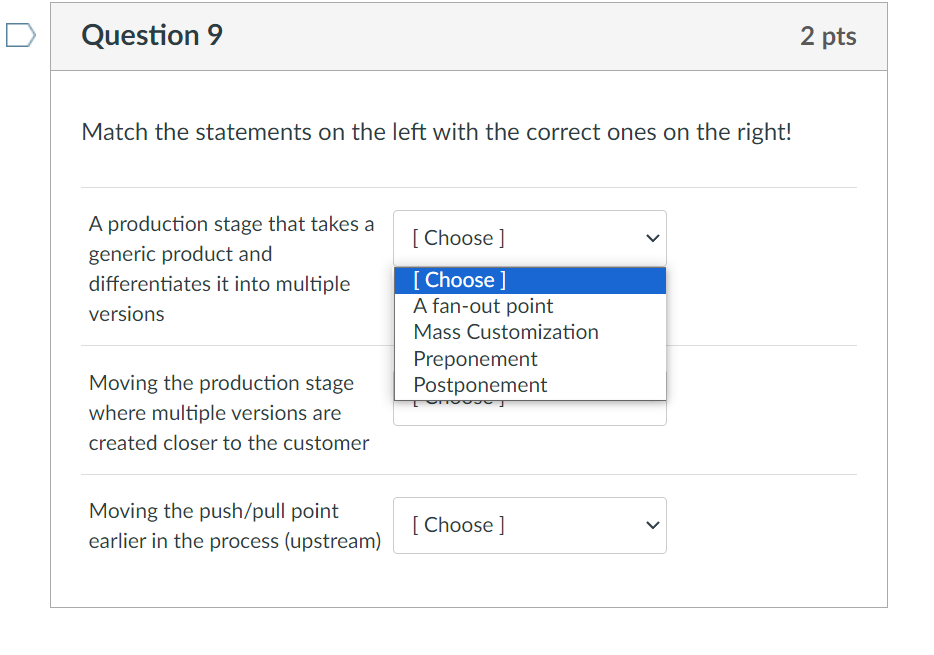Select 'Mass Customization' in the dropdown list

pyautogui.click(x=505, y=332)
